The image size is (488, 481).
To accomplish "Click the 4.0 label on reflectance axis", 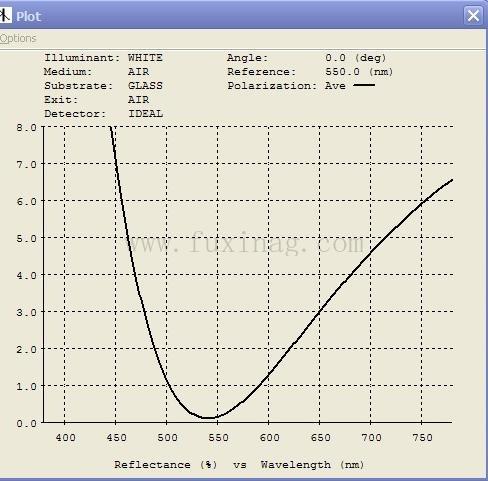I will click(27, 275).
